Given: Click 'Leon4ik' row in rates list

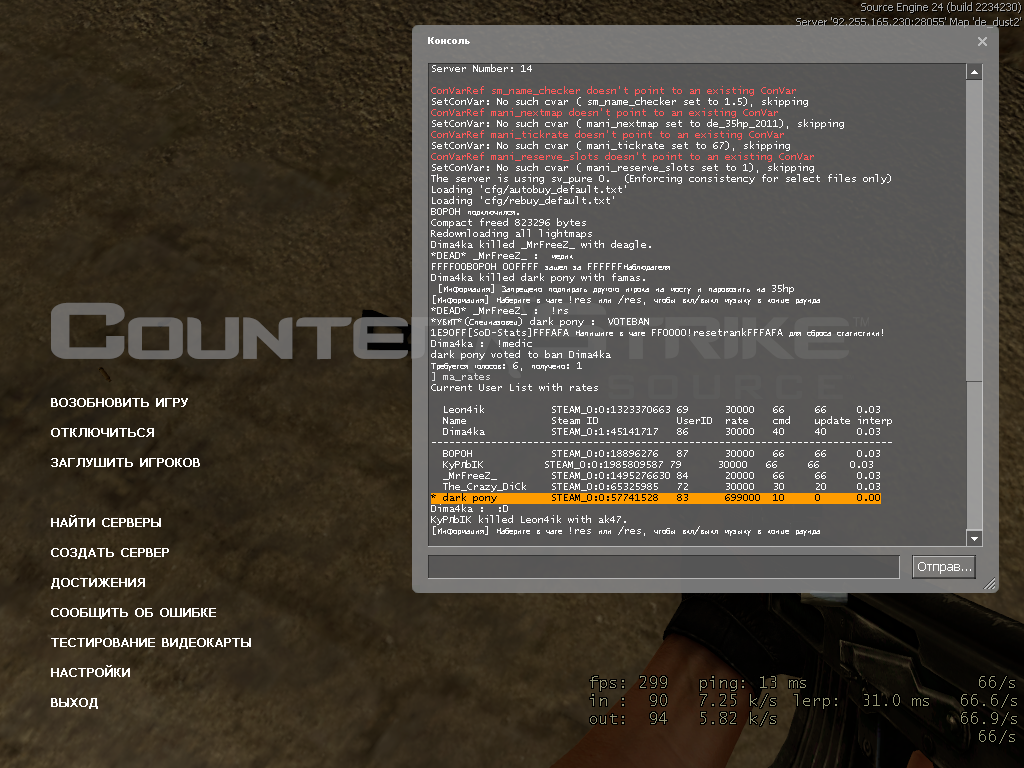Looking at the screenshot, I should tap(662, 409).
